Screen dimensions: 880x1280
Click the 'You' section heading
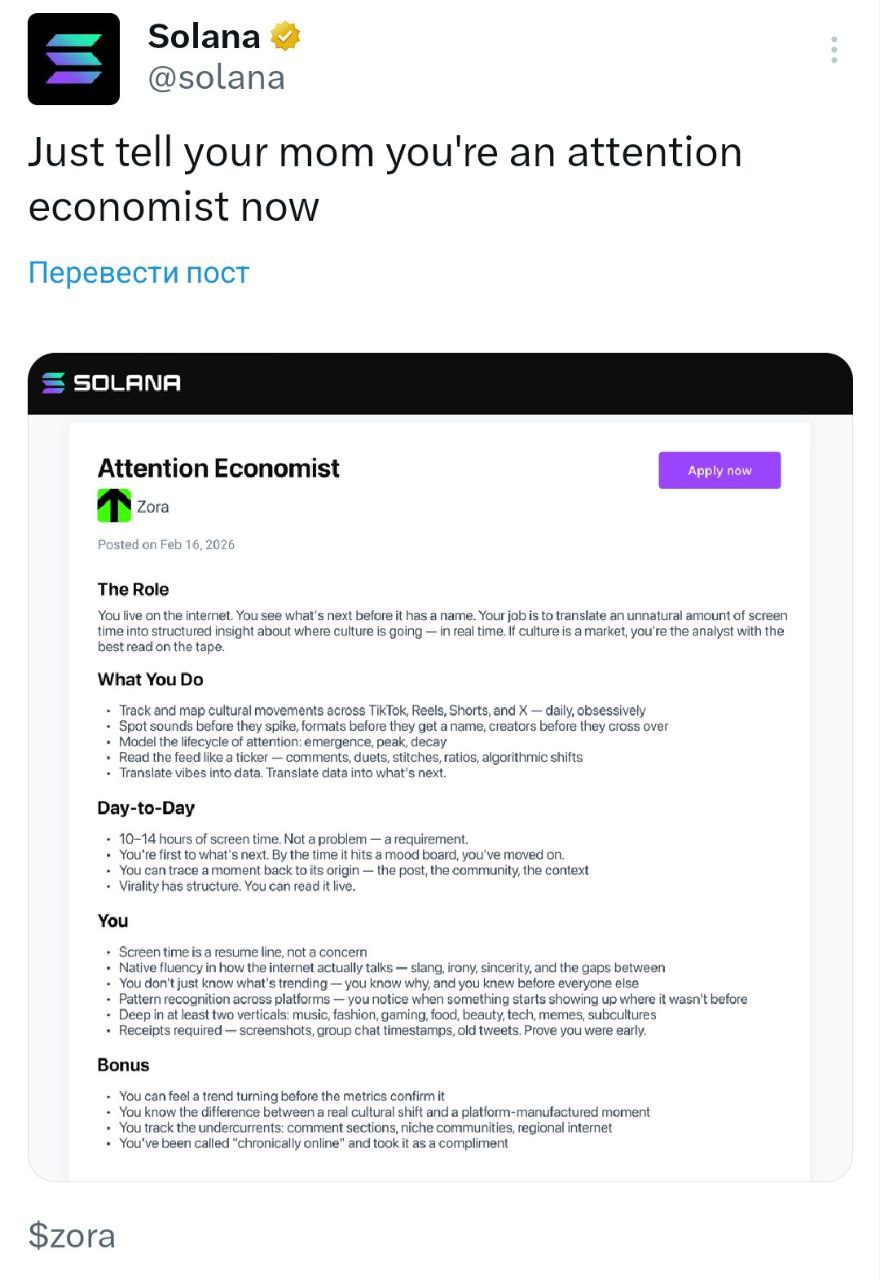[113, 920]
